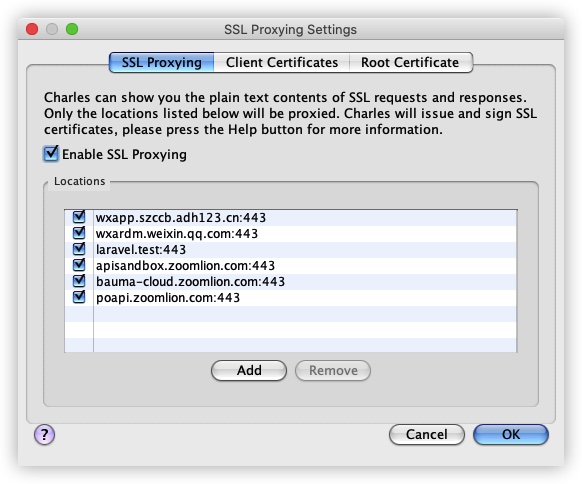Uncheck wxapp.szccb.adh123.cn:443 location checkbox

[x=79, y=217]
